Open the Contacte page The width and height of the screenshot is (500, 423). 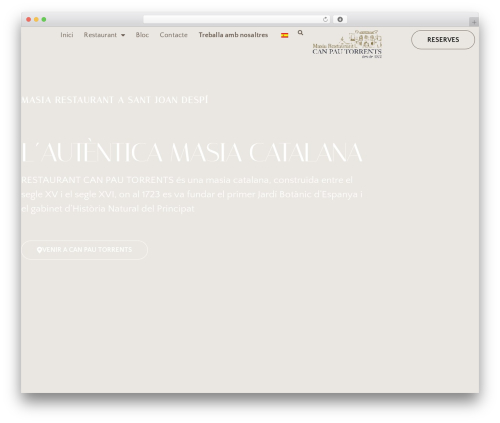coord(173,35)
